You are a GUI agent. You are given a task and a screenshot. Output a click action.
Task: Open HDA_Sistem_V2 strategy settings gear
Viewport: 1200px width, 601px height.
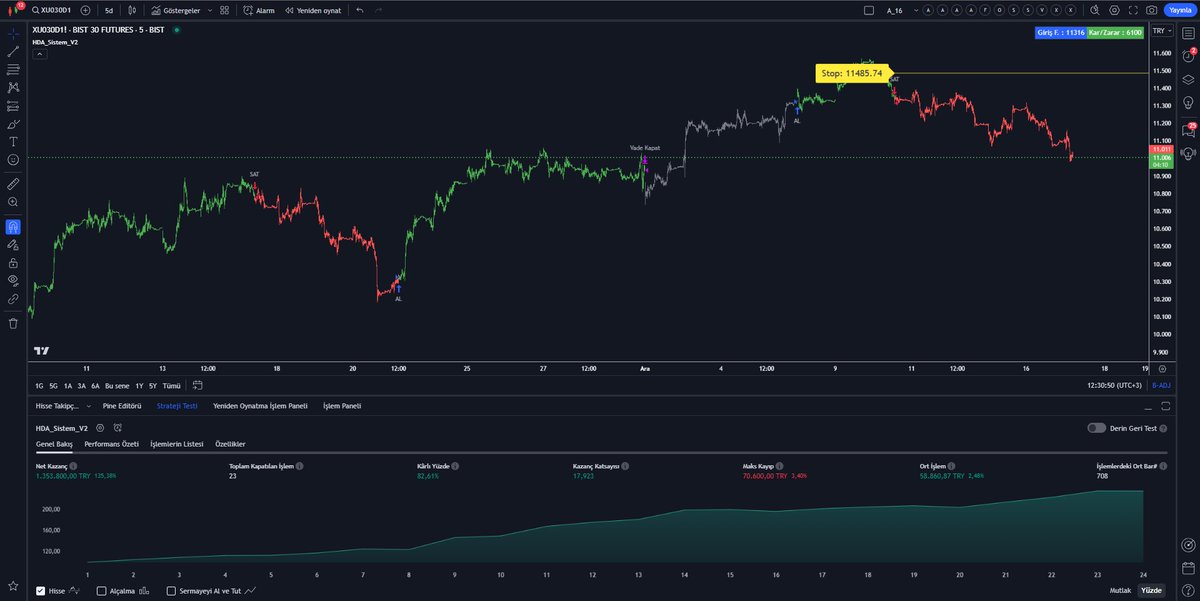pos(100,427)
